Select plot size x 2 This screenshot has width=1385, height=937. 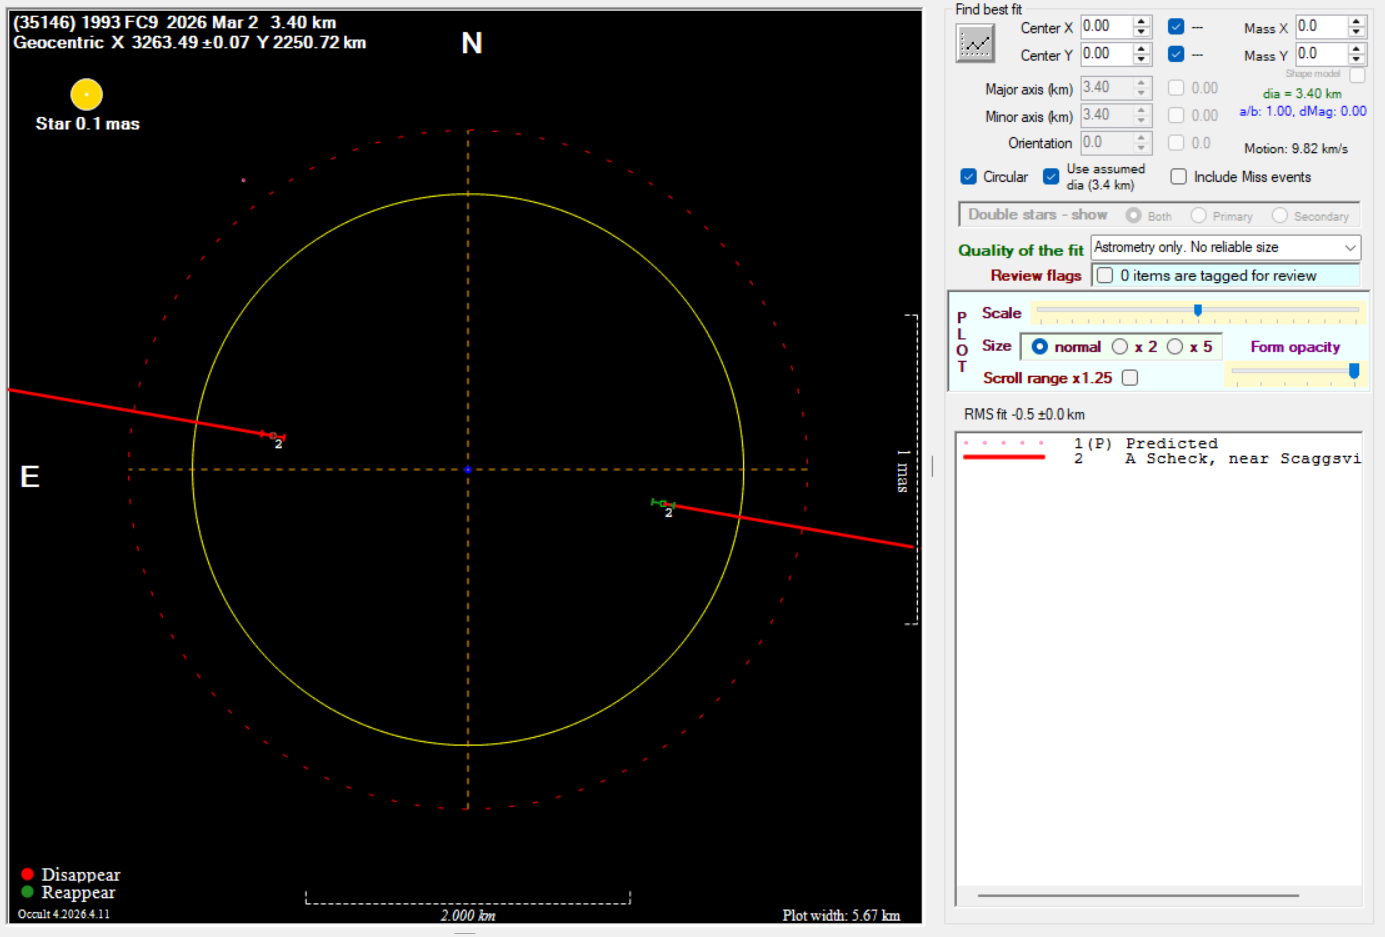(1120, 347)
